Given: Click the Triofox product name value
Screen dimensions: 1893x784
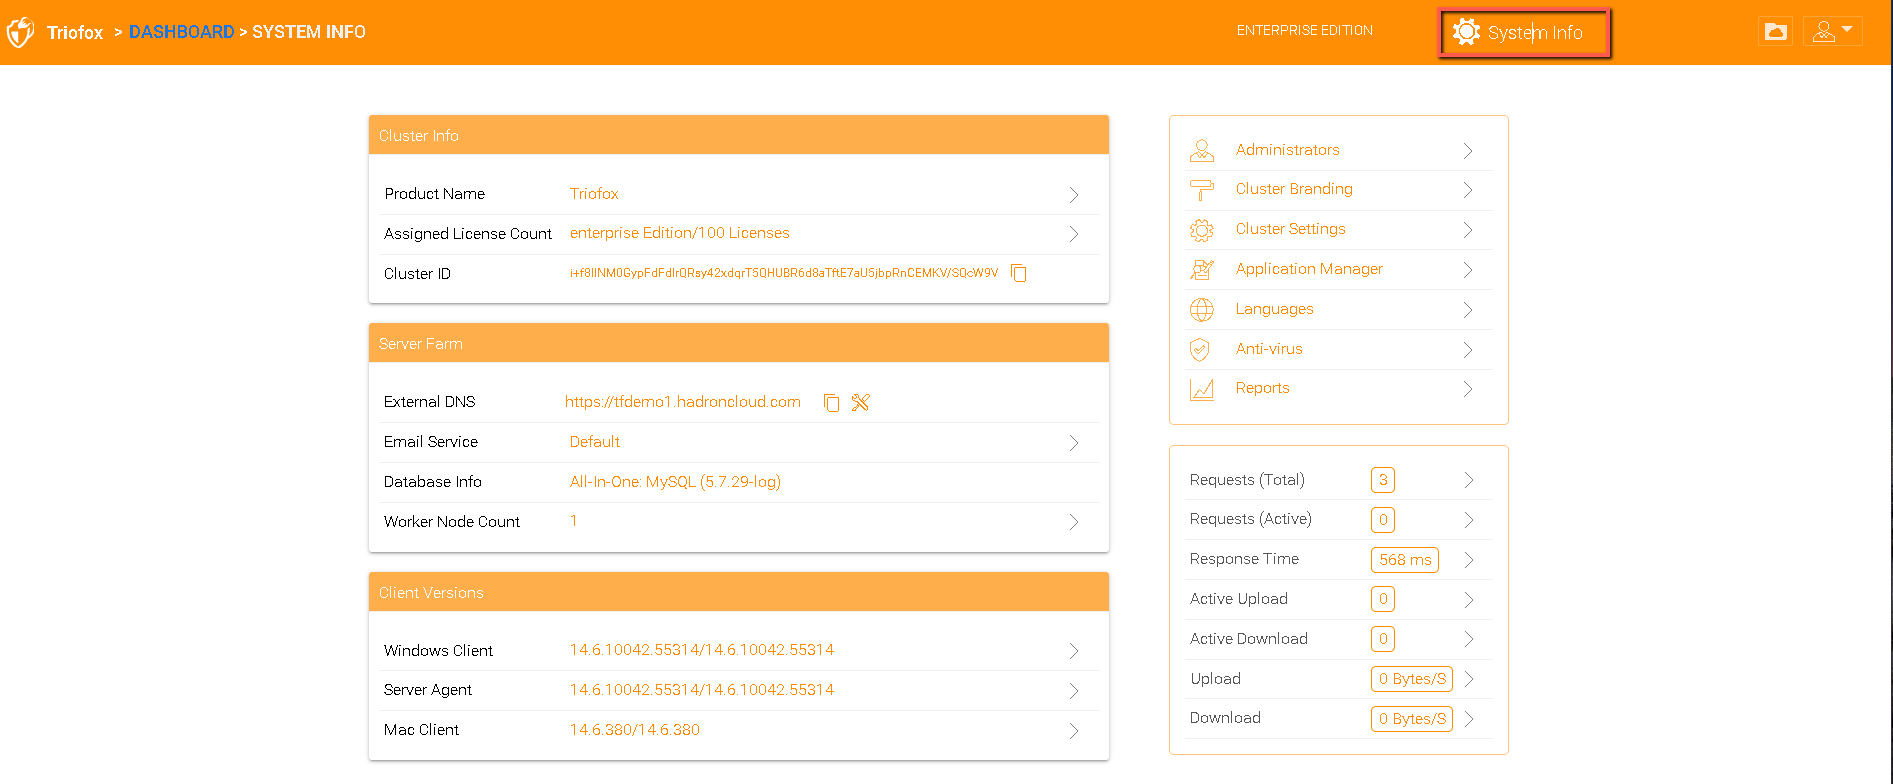Looking at the screenshot, I should coord(594,194).
